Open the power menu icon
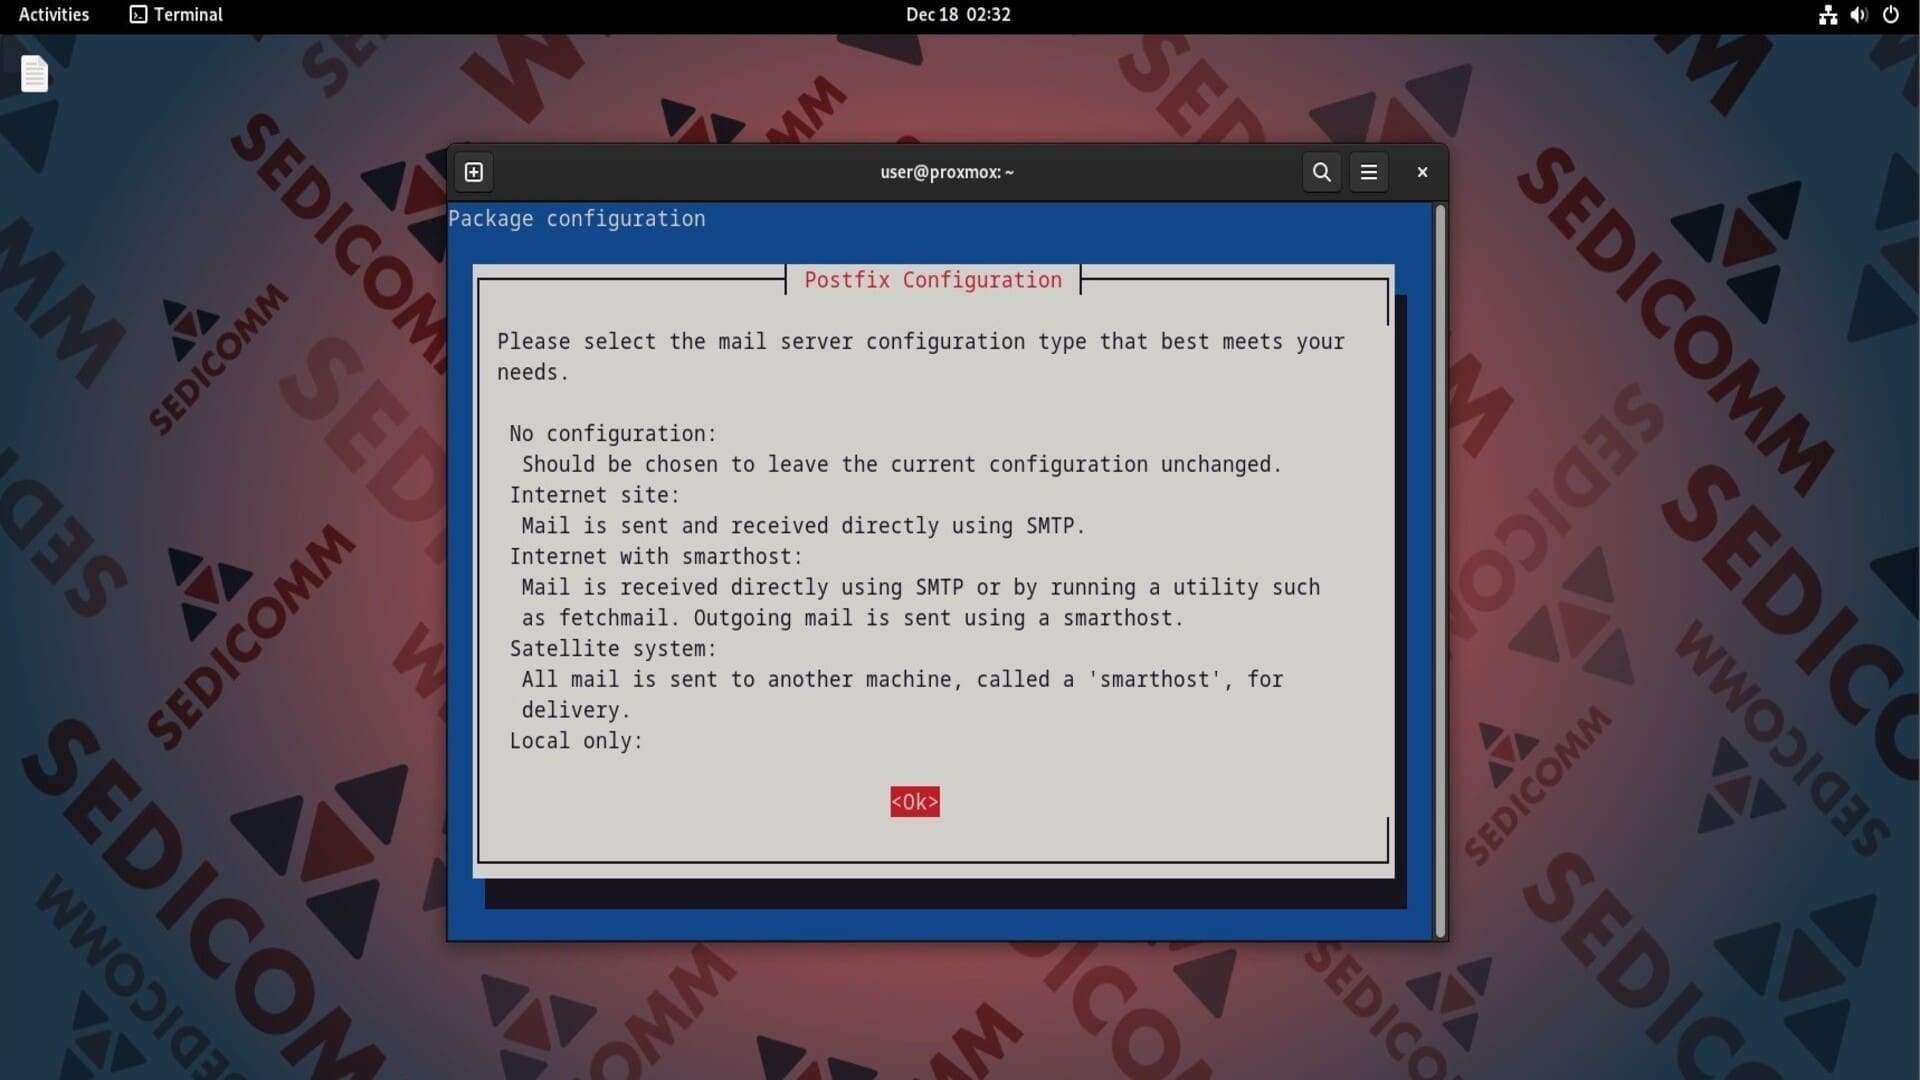The image size is (1920, 1080). (x=1890, y=15)
